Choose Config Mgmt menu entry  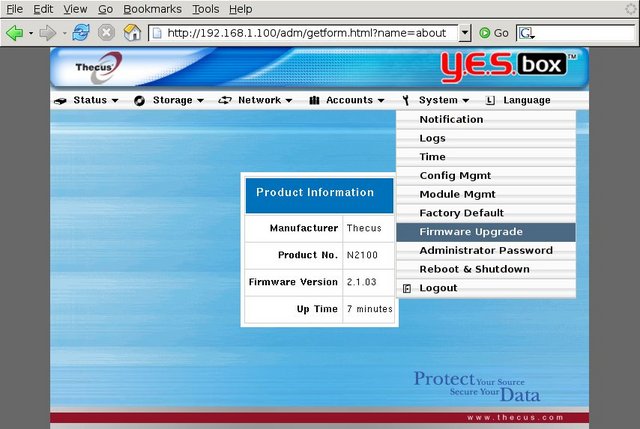coord(486,176)
